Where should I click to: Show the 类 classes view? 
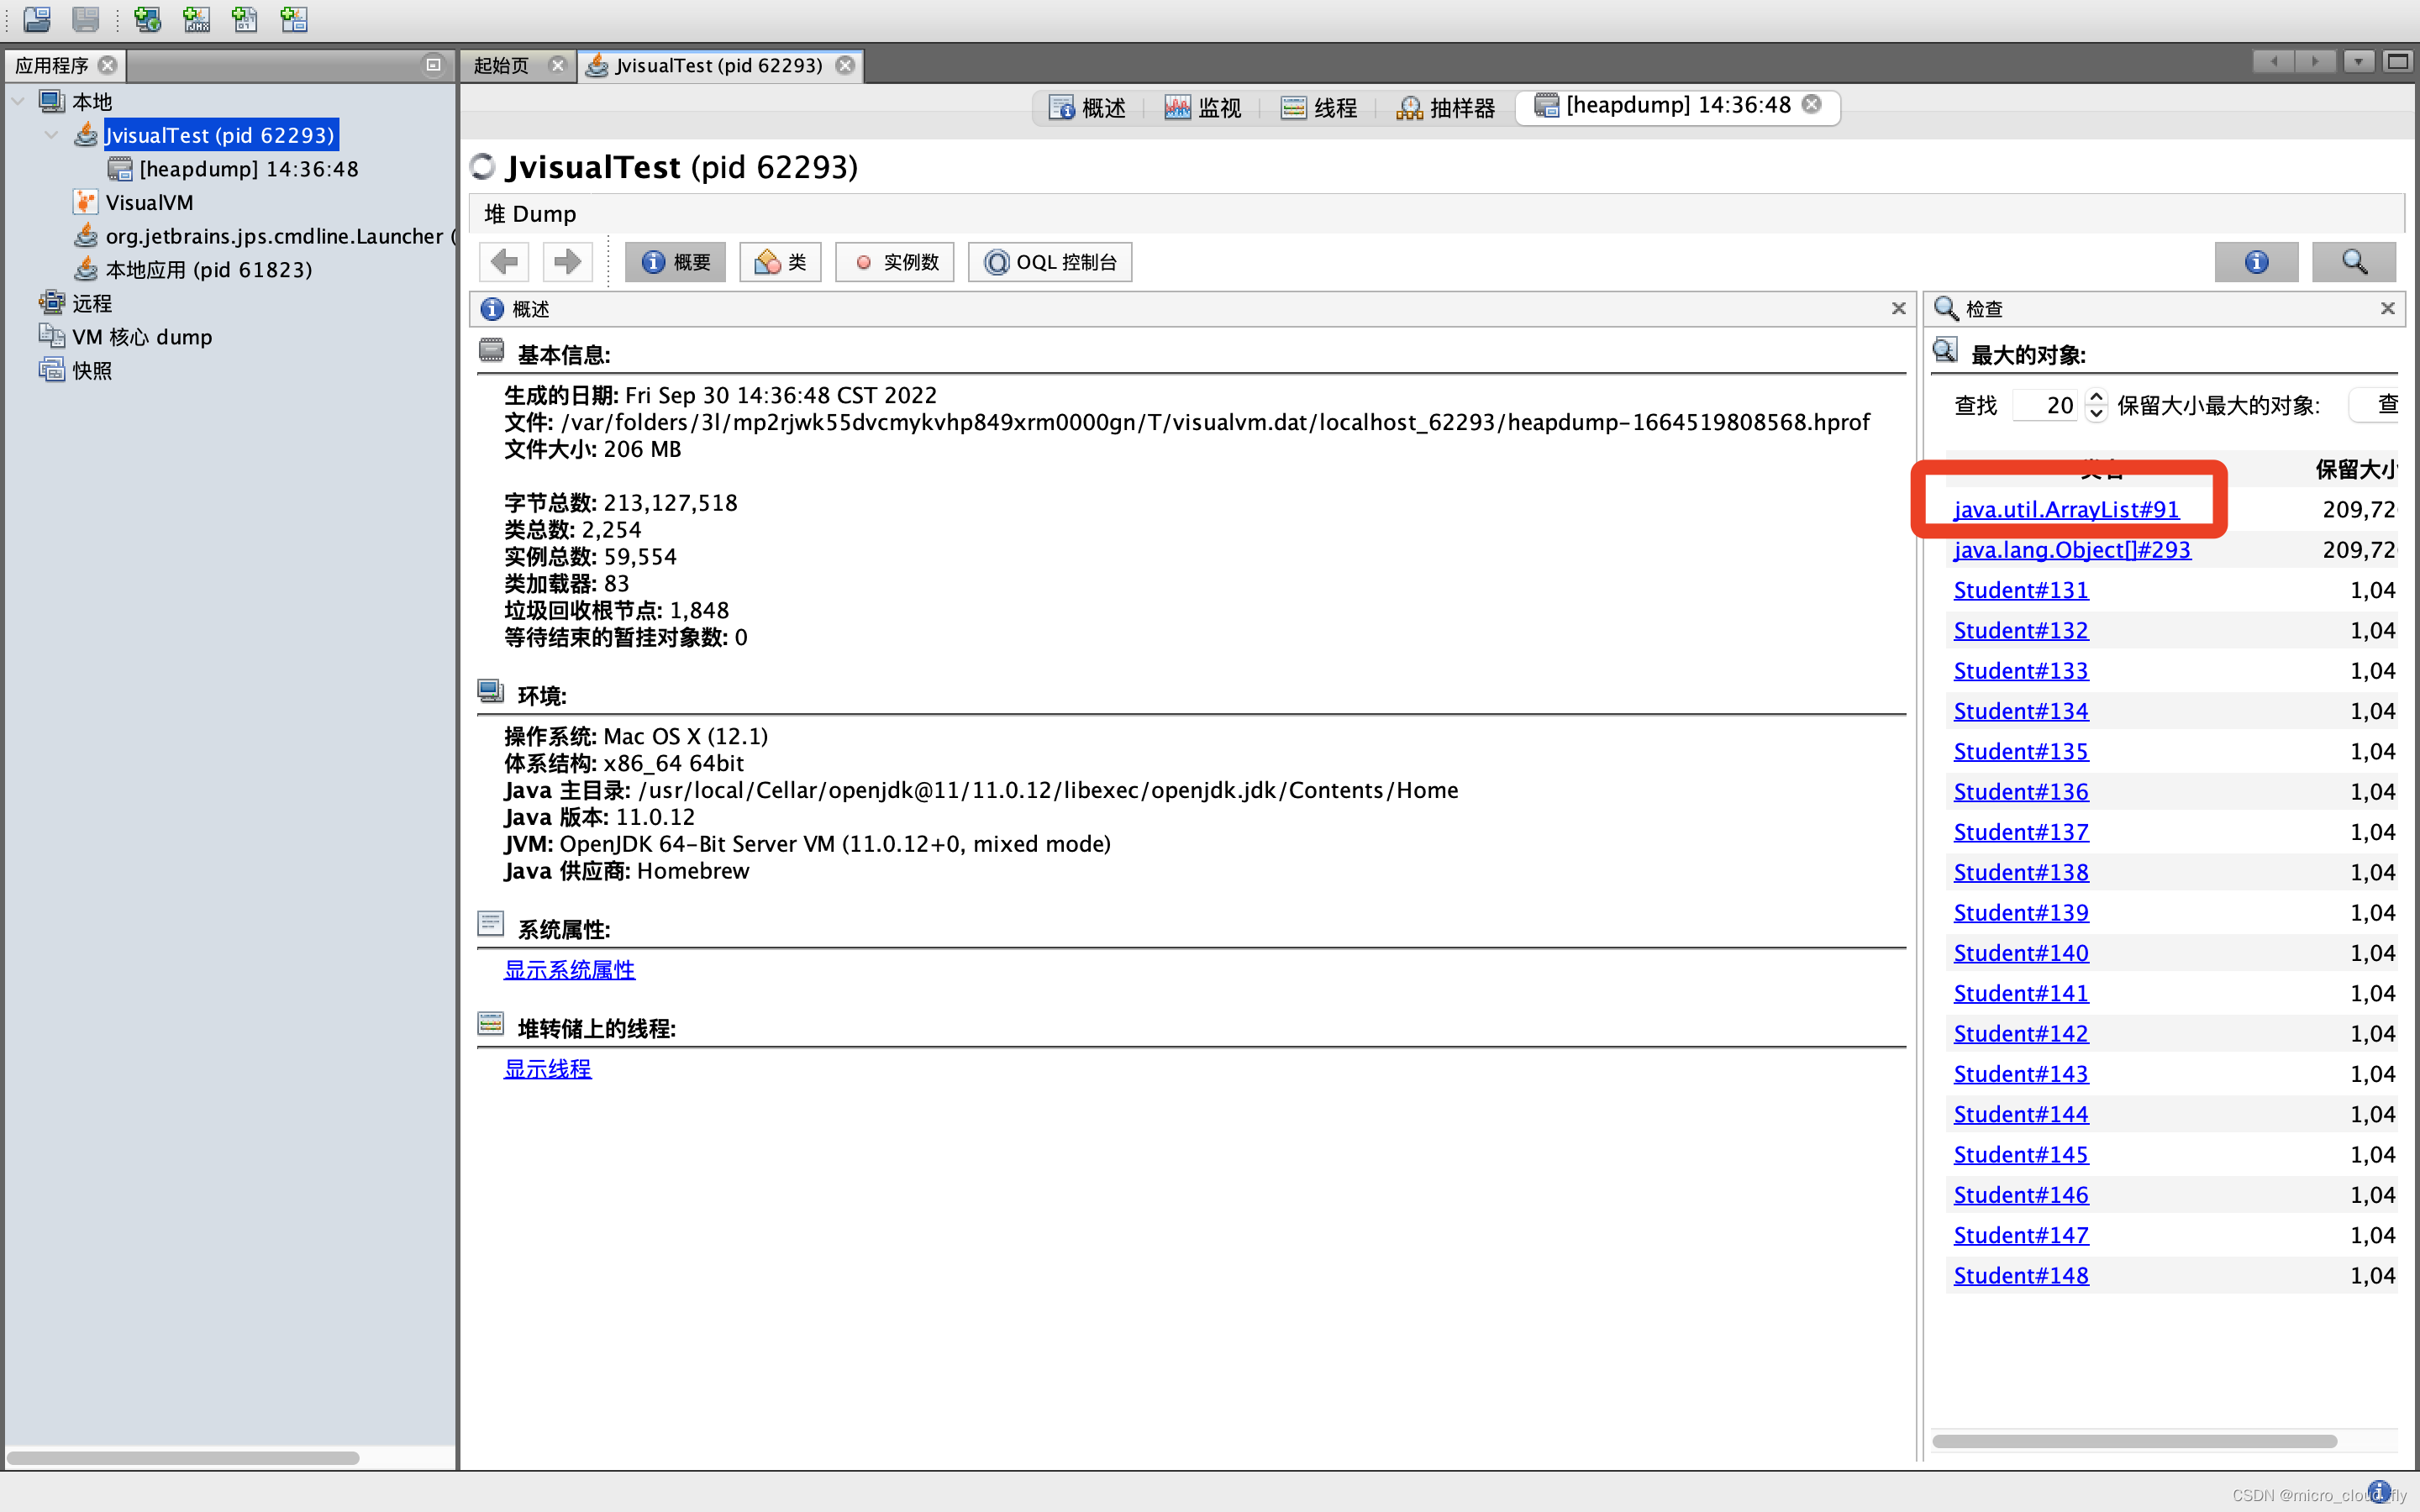click(x=780, y=262)
